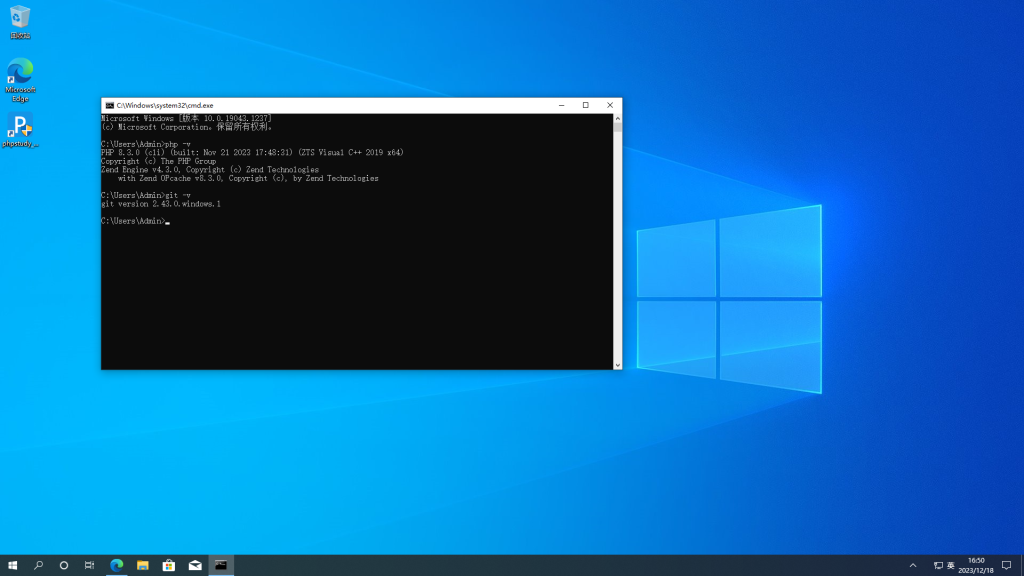This screenshot has width=1024, height=576.
Task: Click the 'Copyright (c) The PHP Group' line
Action: coord(158,161)
